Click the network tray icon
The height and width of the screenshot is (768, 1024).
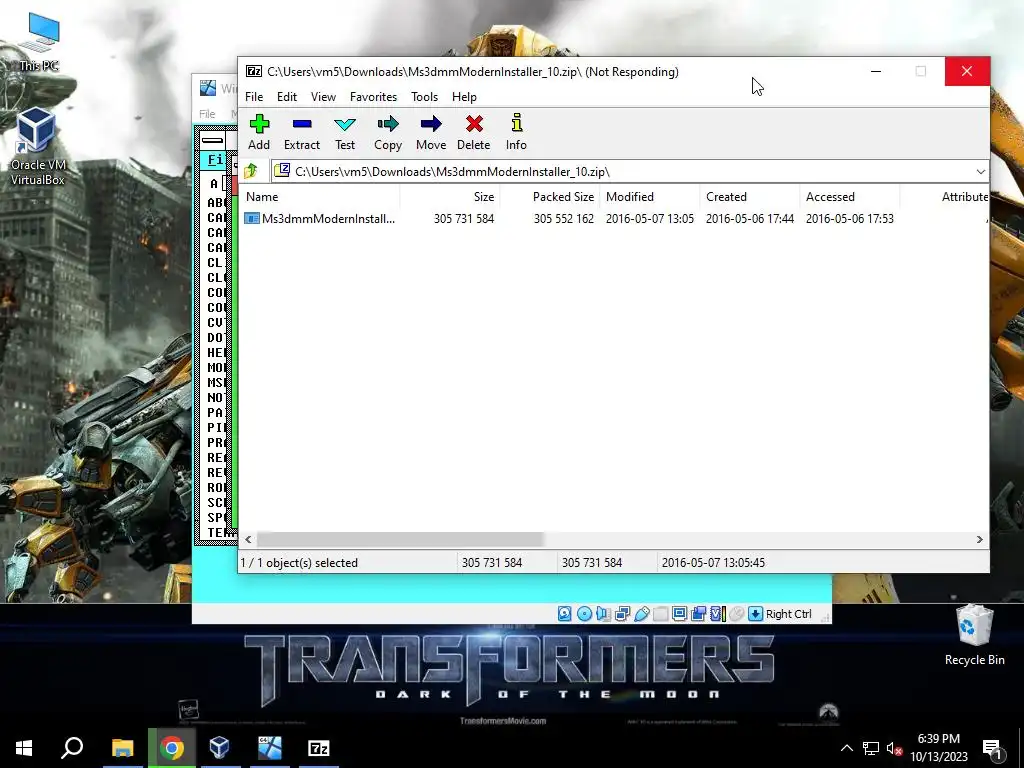pos(871,749)
